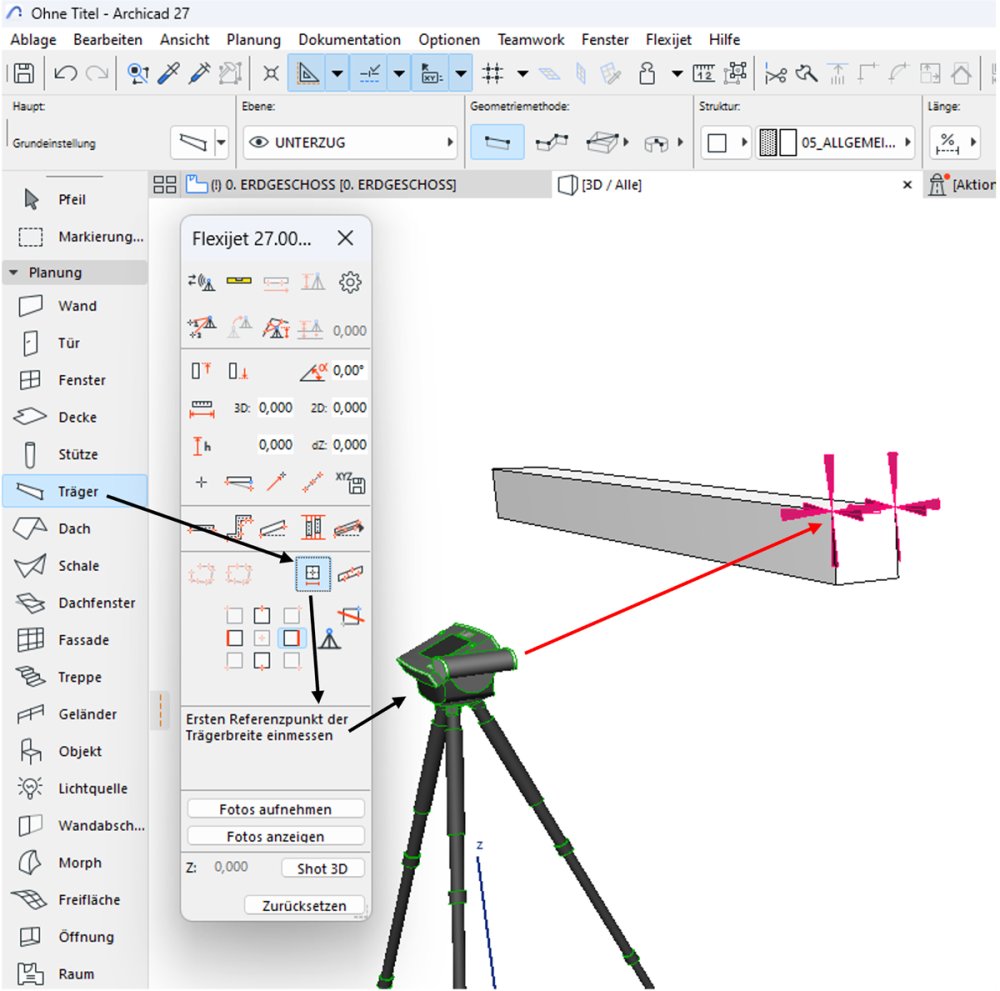Select the Treppe stair tool

(x=75, y=677)
